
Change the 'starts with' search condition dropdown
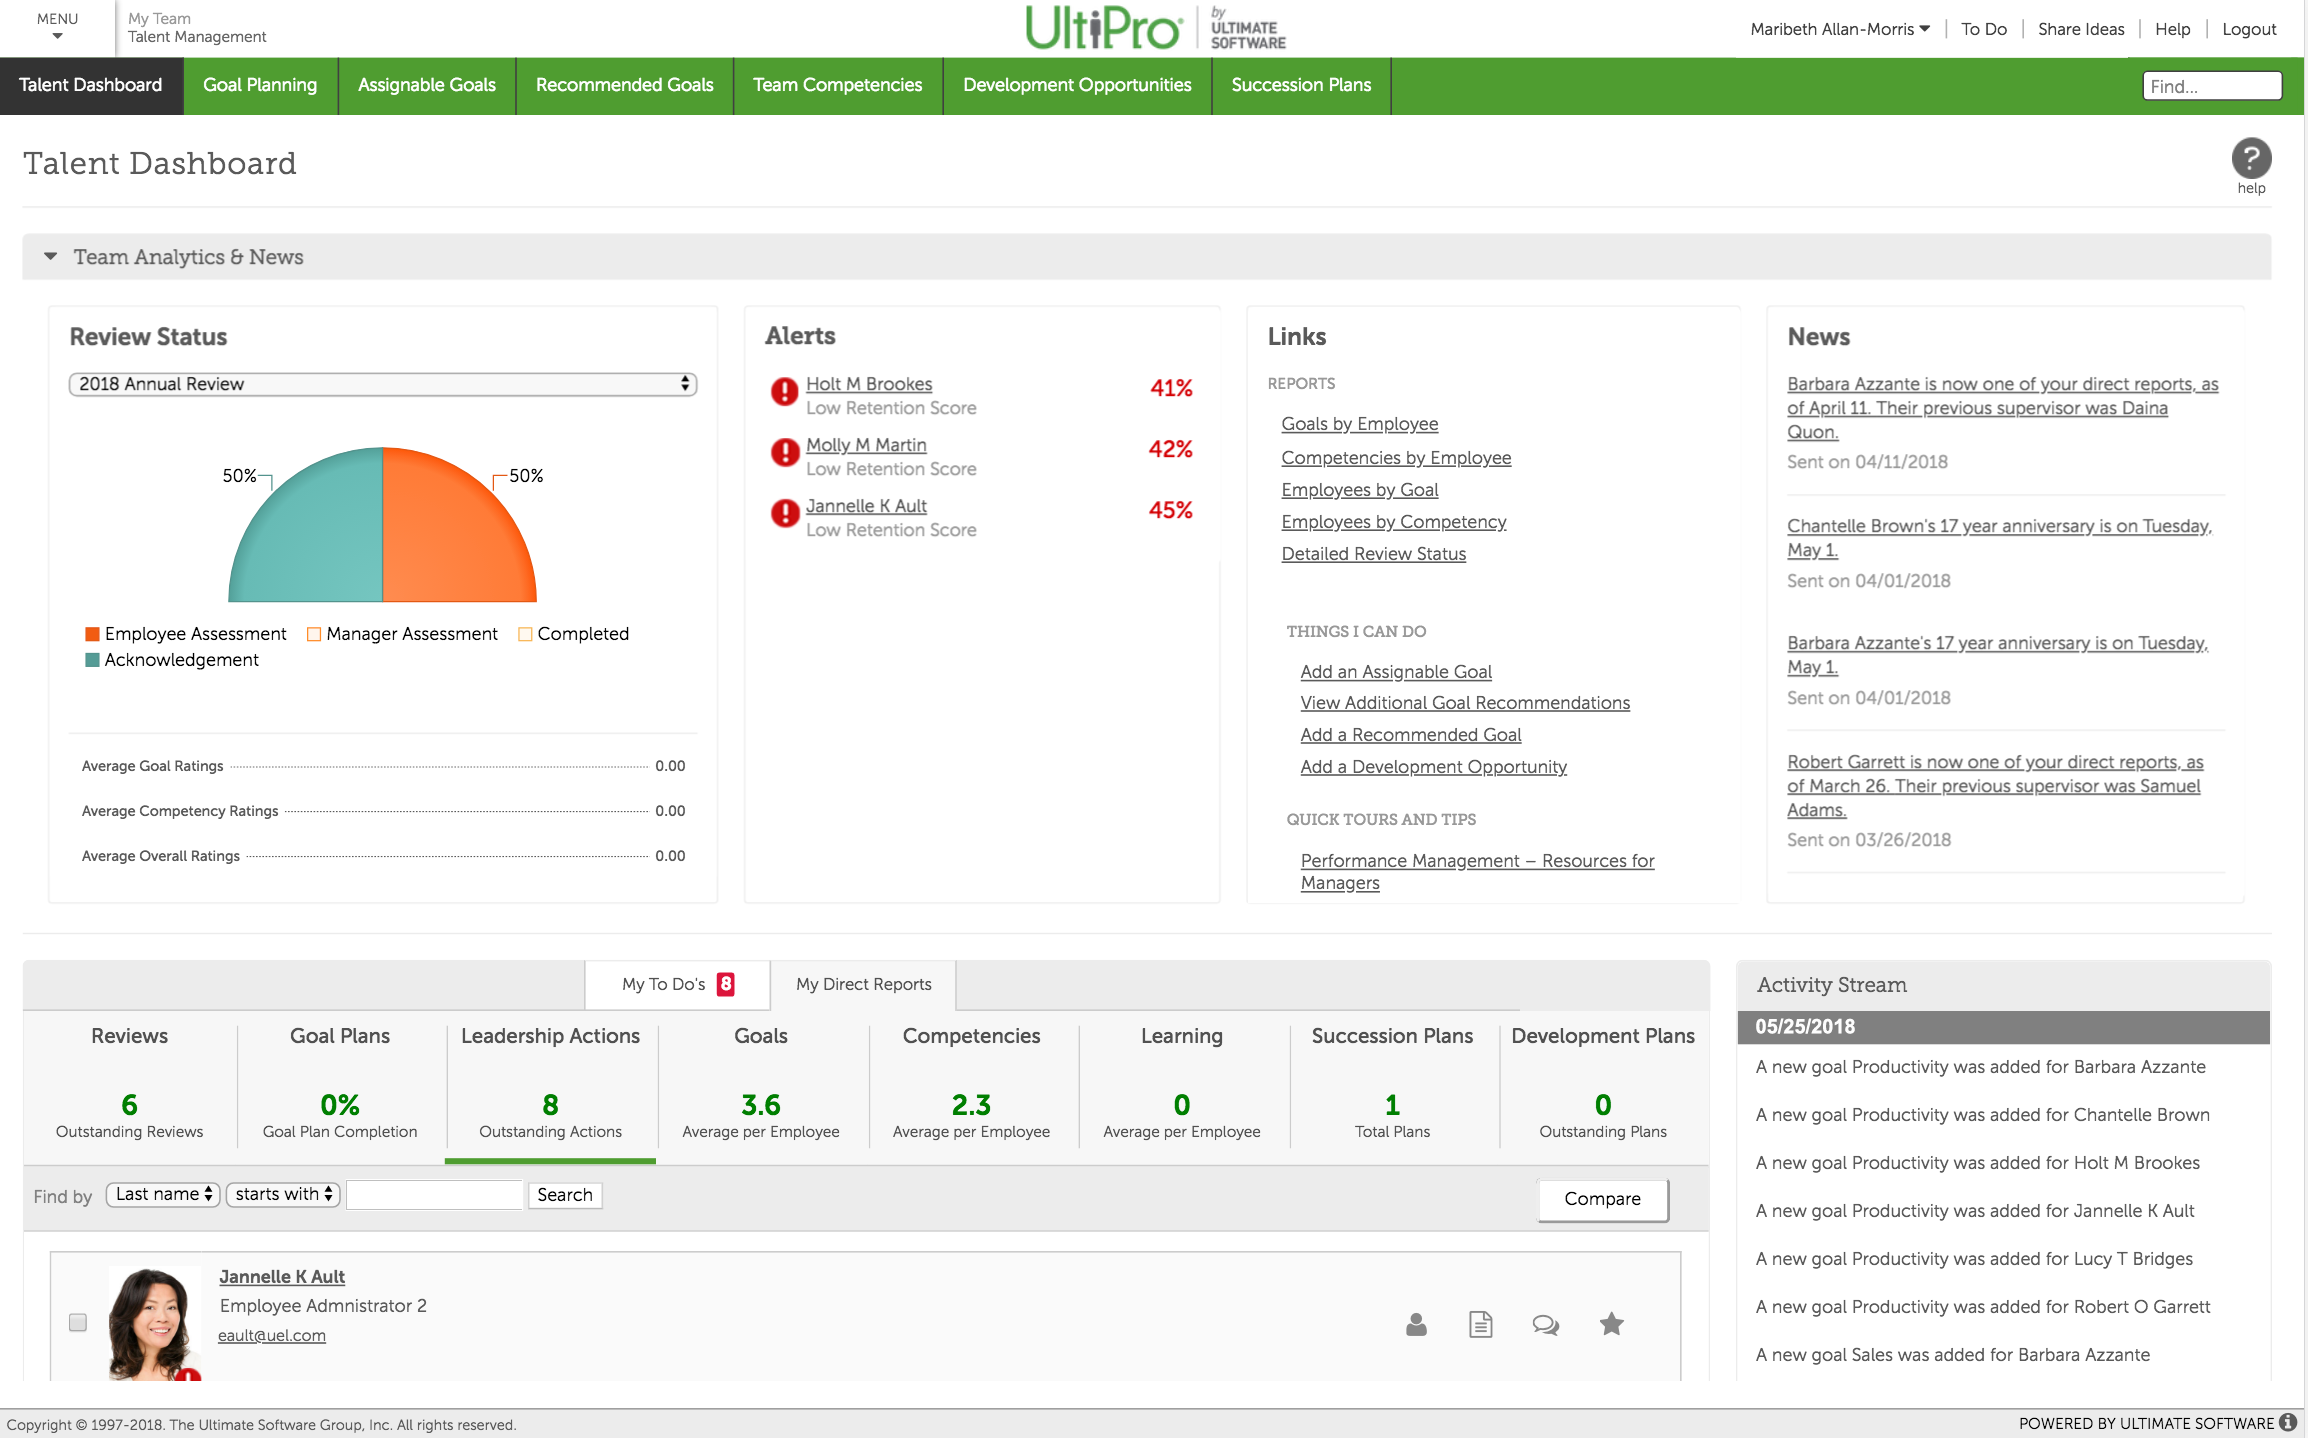click(282, 1193)
